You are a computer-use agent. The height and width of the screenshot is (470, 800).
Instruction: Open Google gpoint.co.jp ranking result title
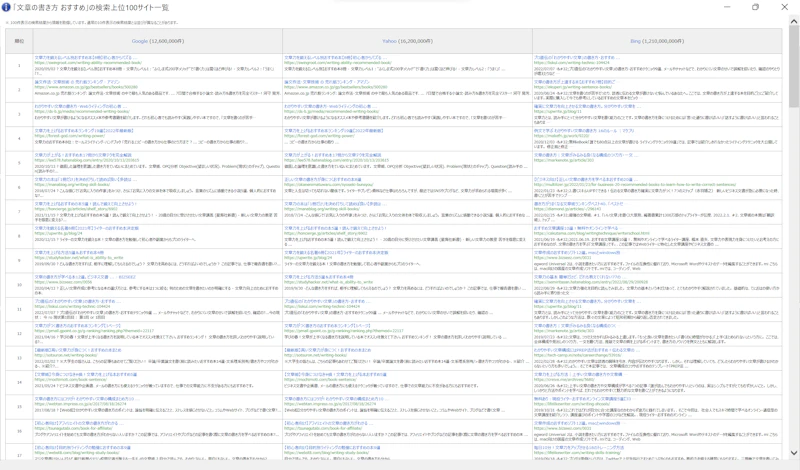coord(78,326)
